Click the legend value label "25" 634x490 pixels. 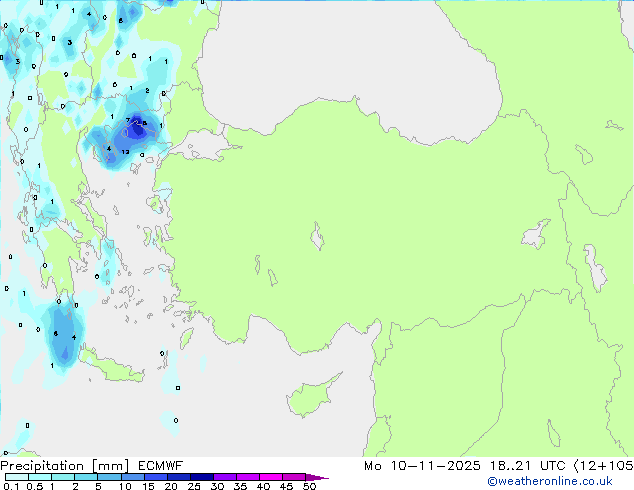tap(194, 486)
